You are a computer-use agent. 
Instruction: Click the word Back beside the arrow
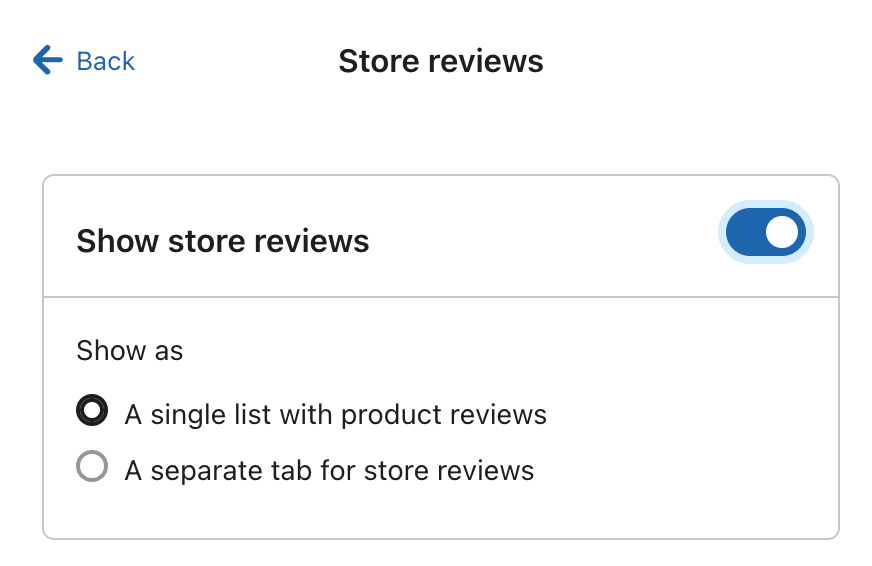pos(105,61)
